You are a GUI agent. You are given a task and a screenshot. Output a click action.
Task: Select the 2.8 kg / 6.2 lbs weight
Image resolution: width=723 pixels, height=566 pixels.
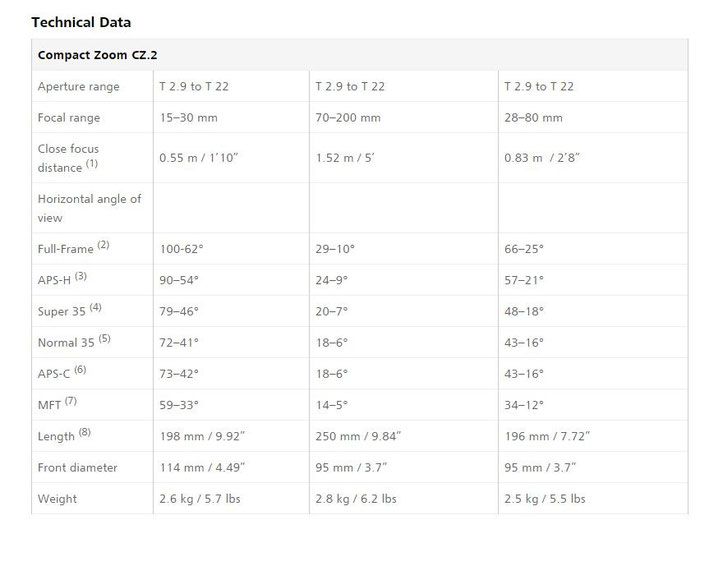356,499
